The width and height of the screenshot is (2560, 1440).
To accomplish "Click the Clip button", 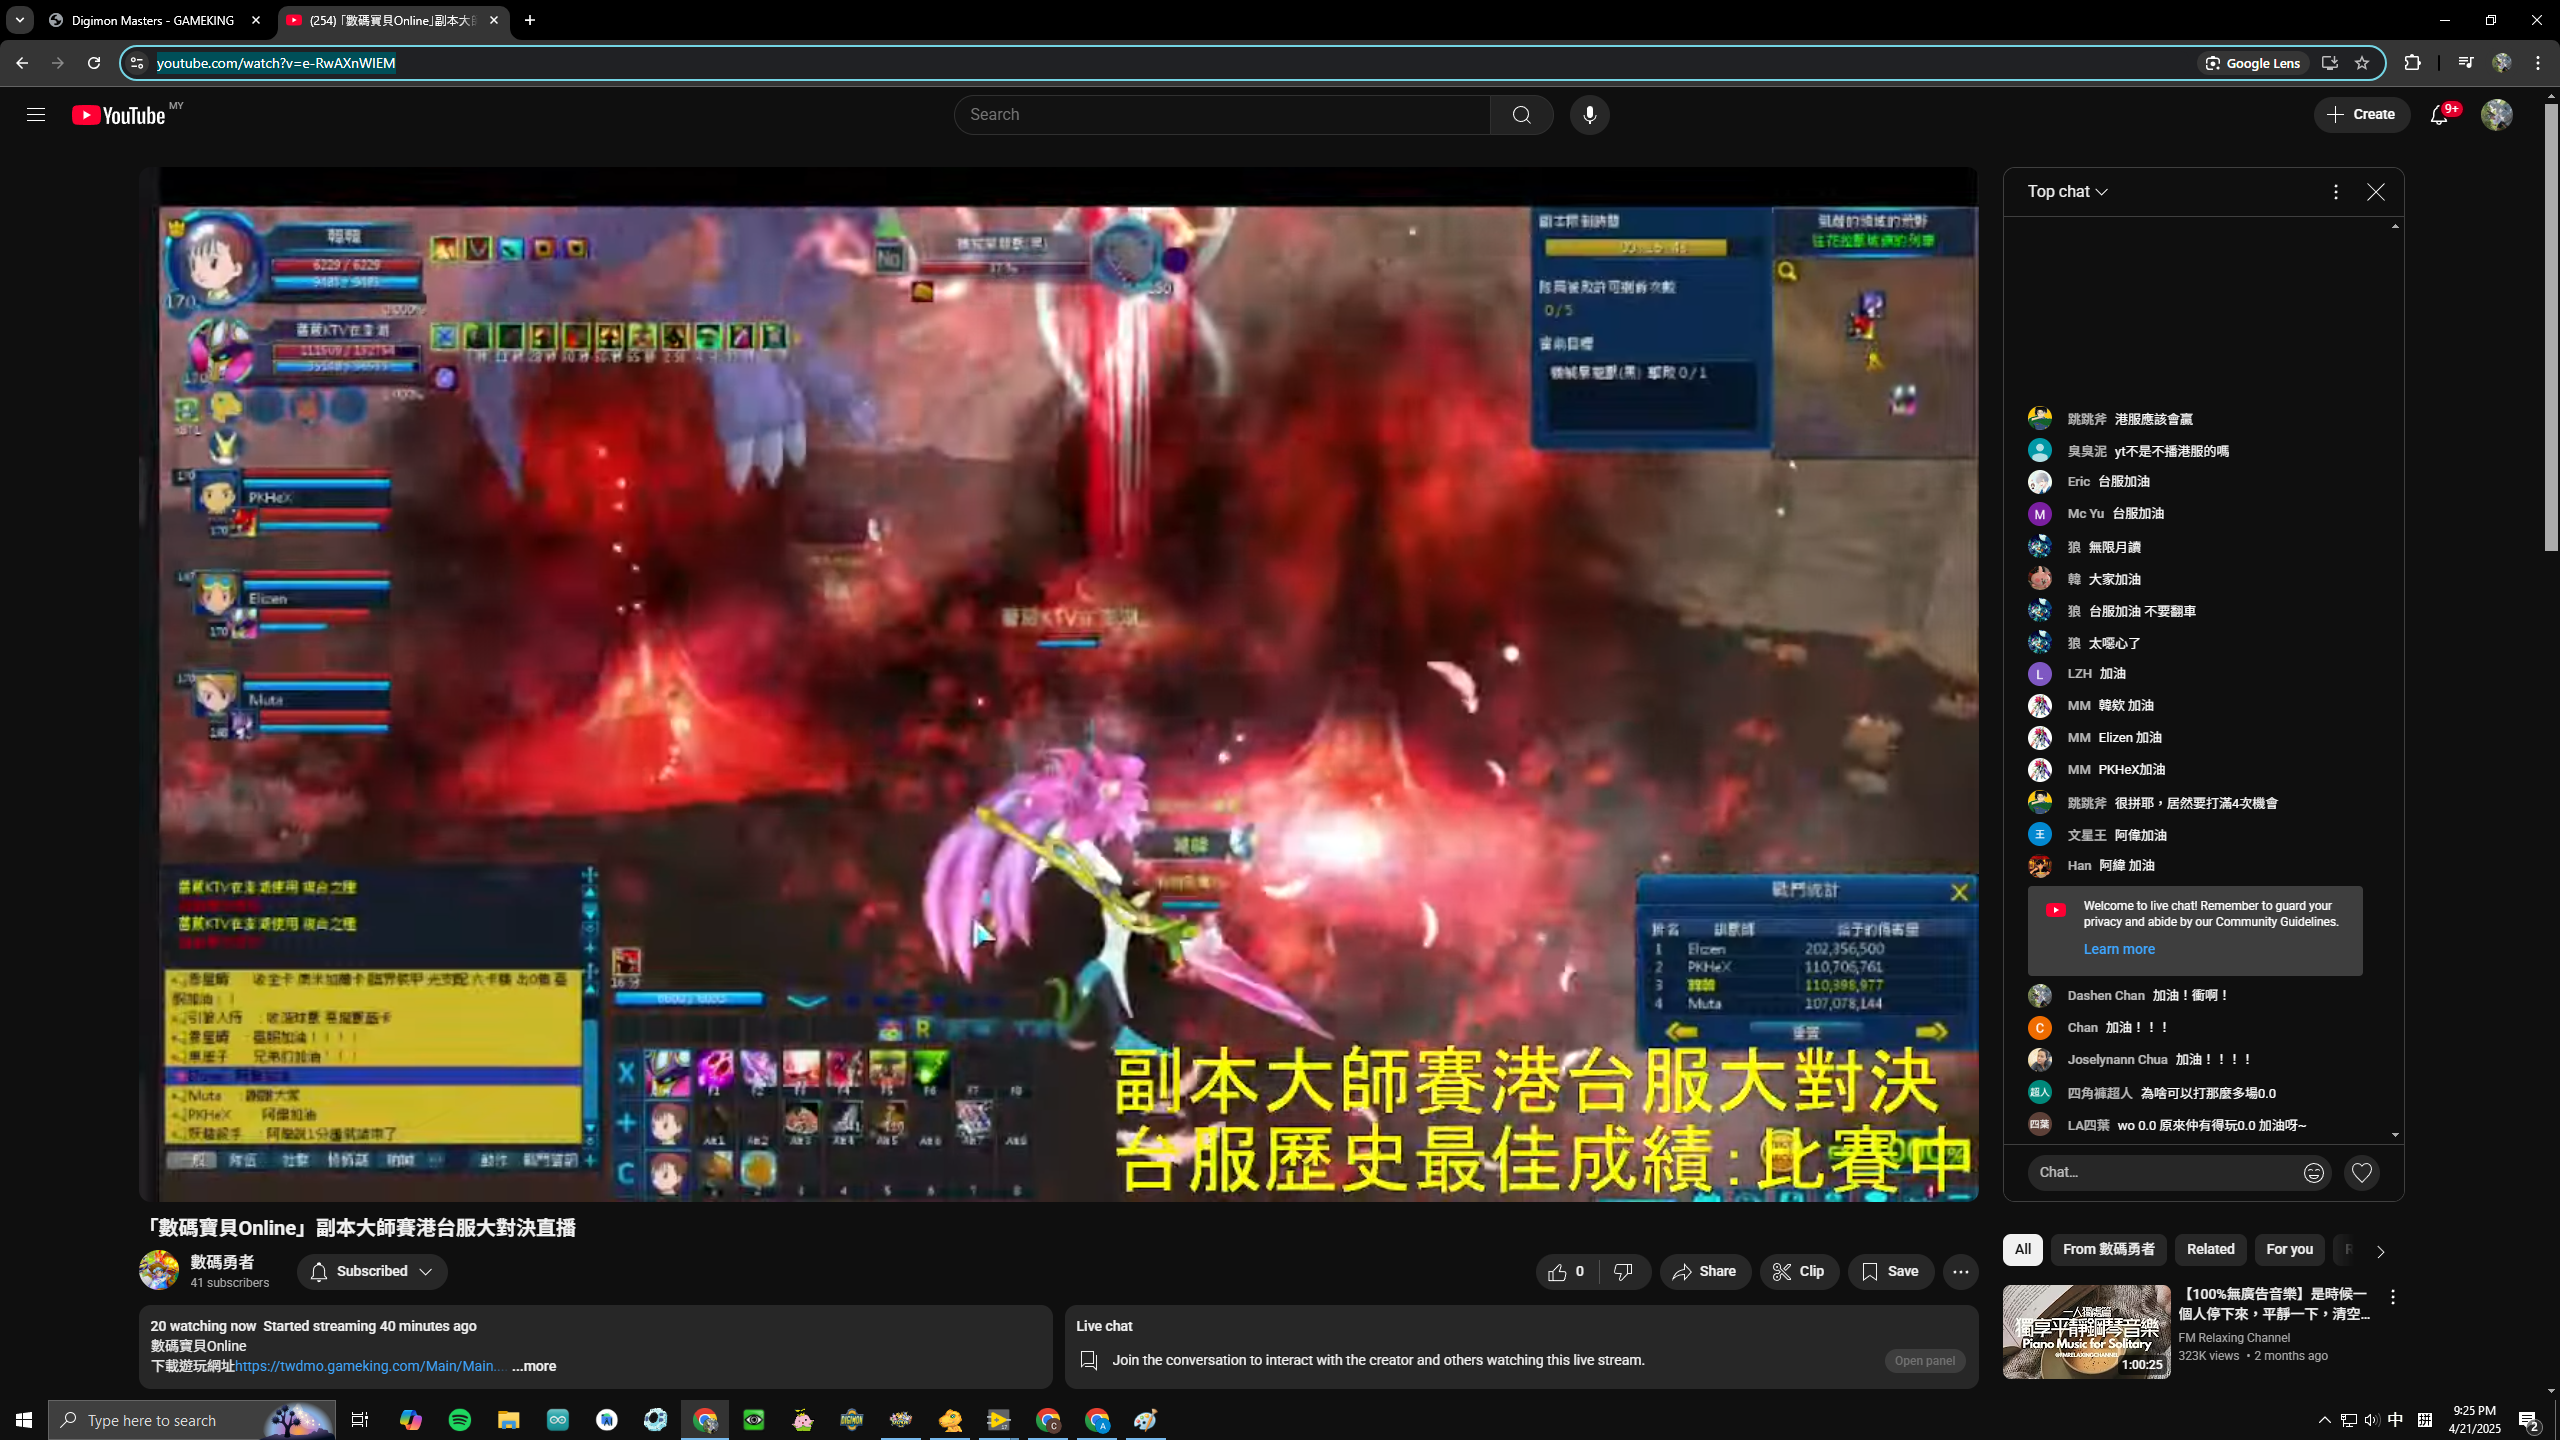I will click(x=1799, y=1272).
